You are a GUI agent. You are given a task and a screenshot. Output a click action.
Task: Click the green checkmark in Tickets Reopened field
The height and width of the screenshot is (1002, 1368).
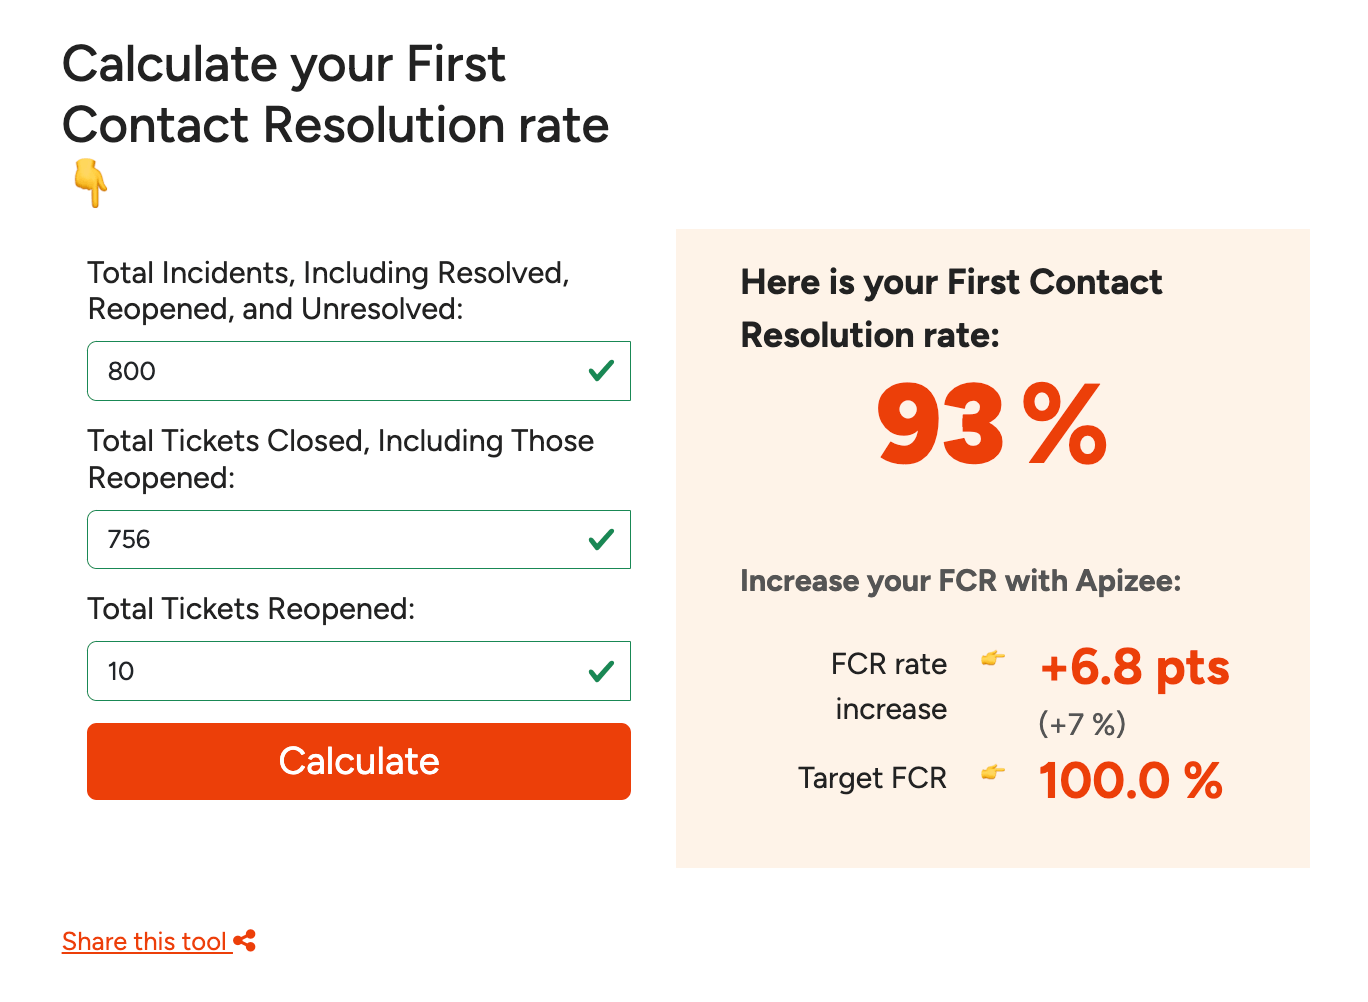[600, 671]
